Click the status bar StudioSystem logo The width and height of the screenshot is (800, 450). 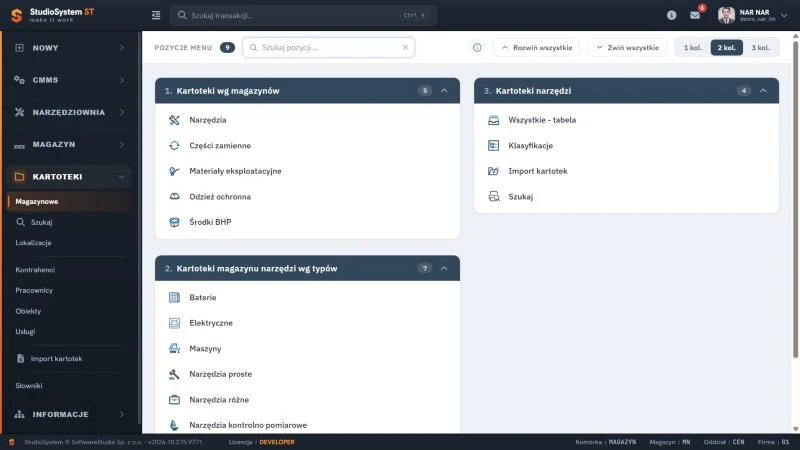point(11,442)
